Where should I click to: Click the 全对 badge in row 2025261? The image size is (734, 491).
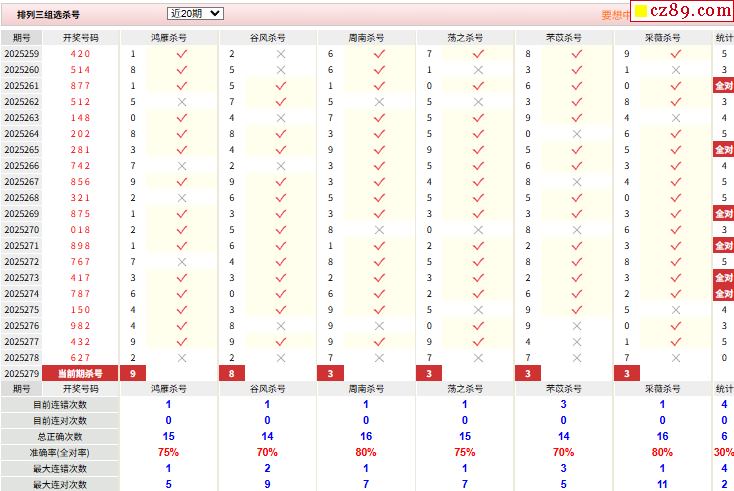[723, 86]
